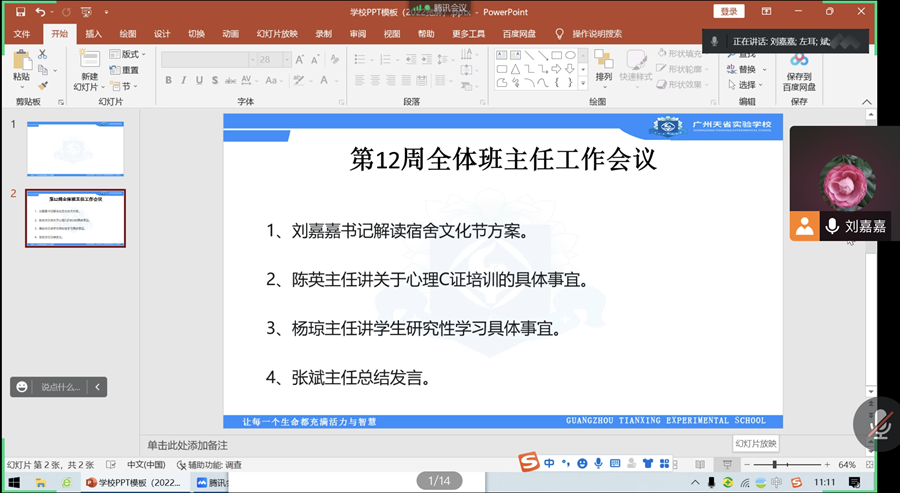The height and width of the screenshot is (493, 900).
Task: Click the Decrease Font Size icon
Action: (x=315, y=60)
